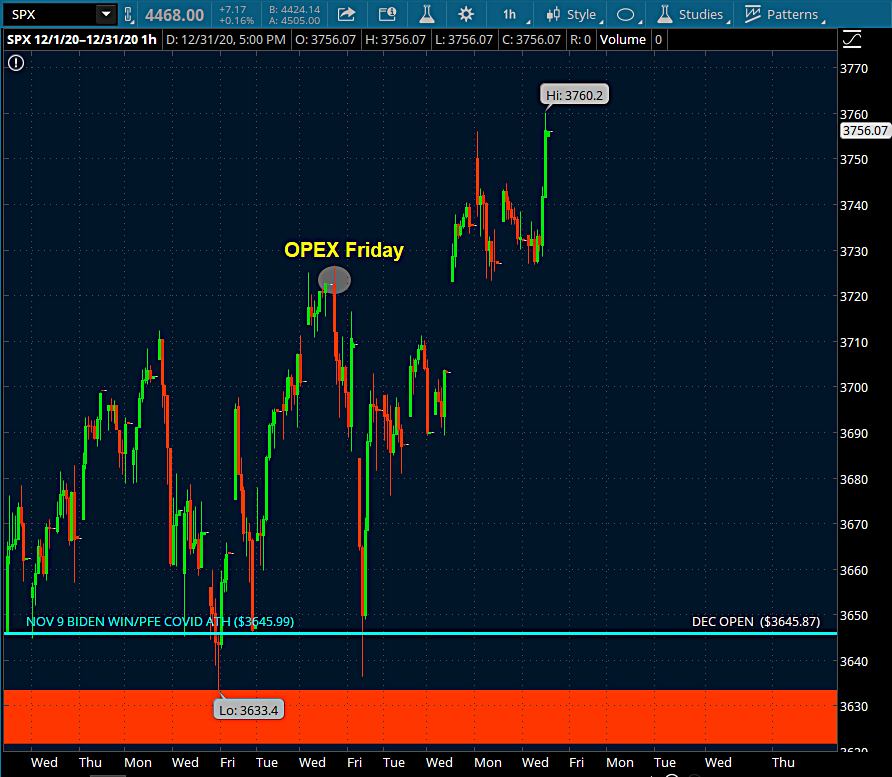
Task: Open the Patterns menu
Action: click(781, 14)
